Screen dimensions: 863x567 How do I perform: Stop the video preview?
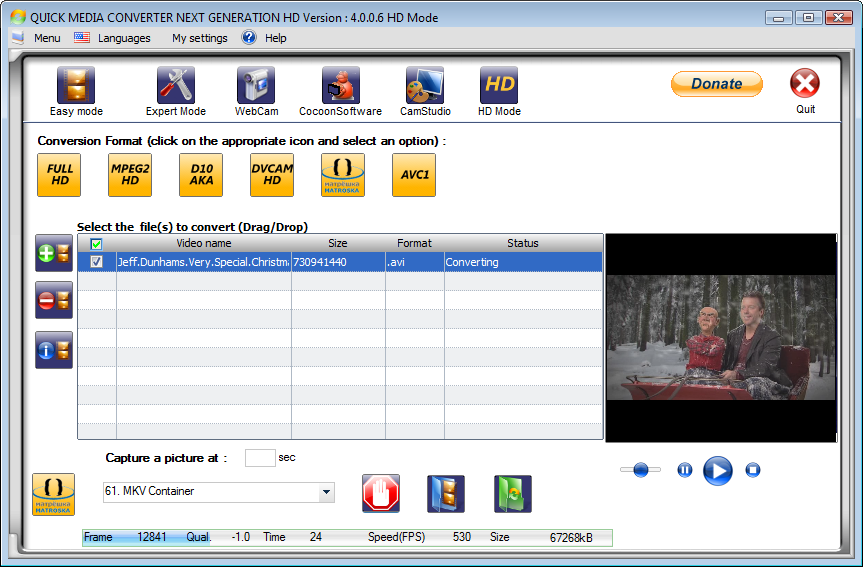pos(753,470)
